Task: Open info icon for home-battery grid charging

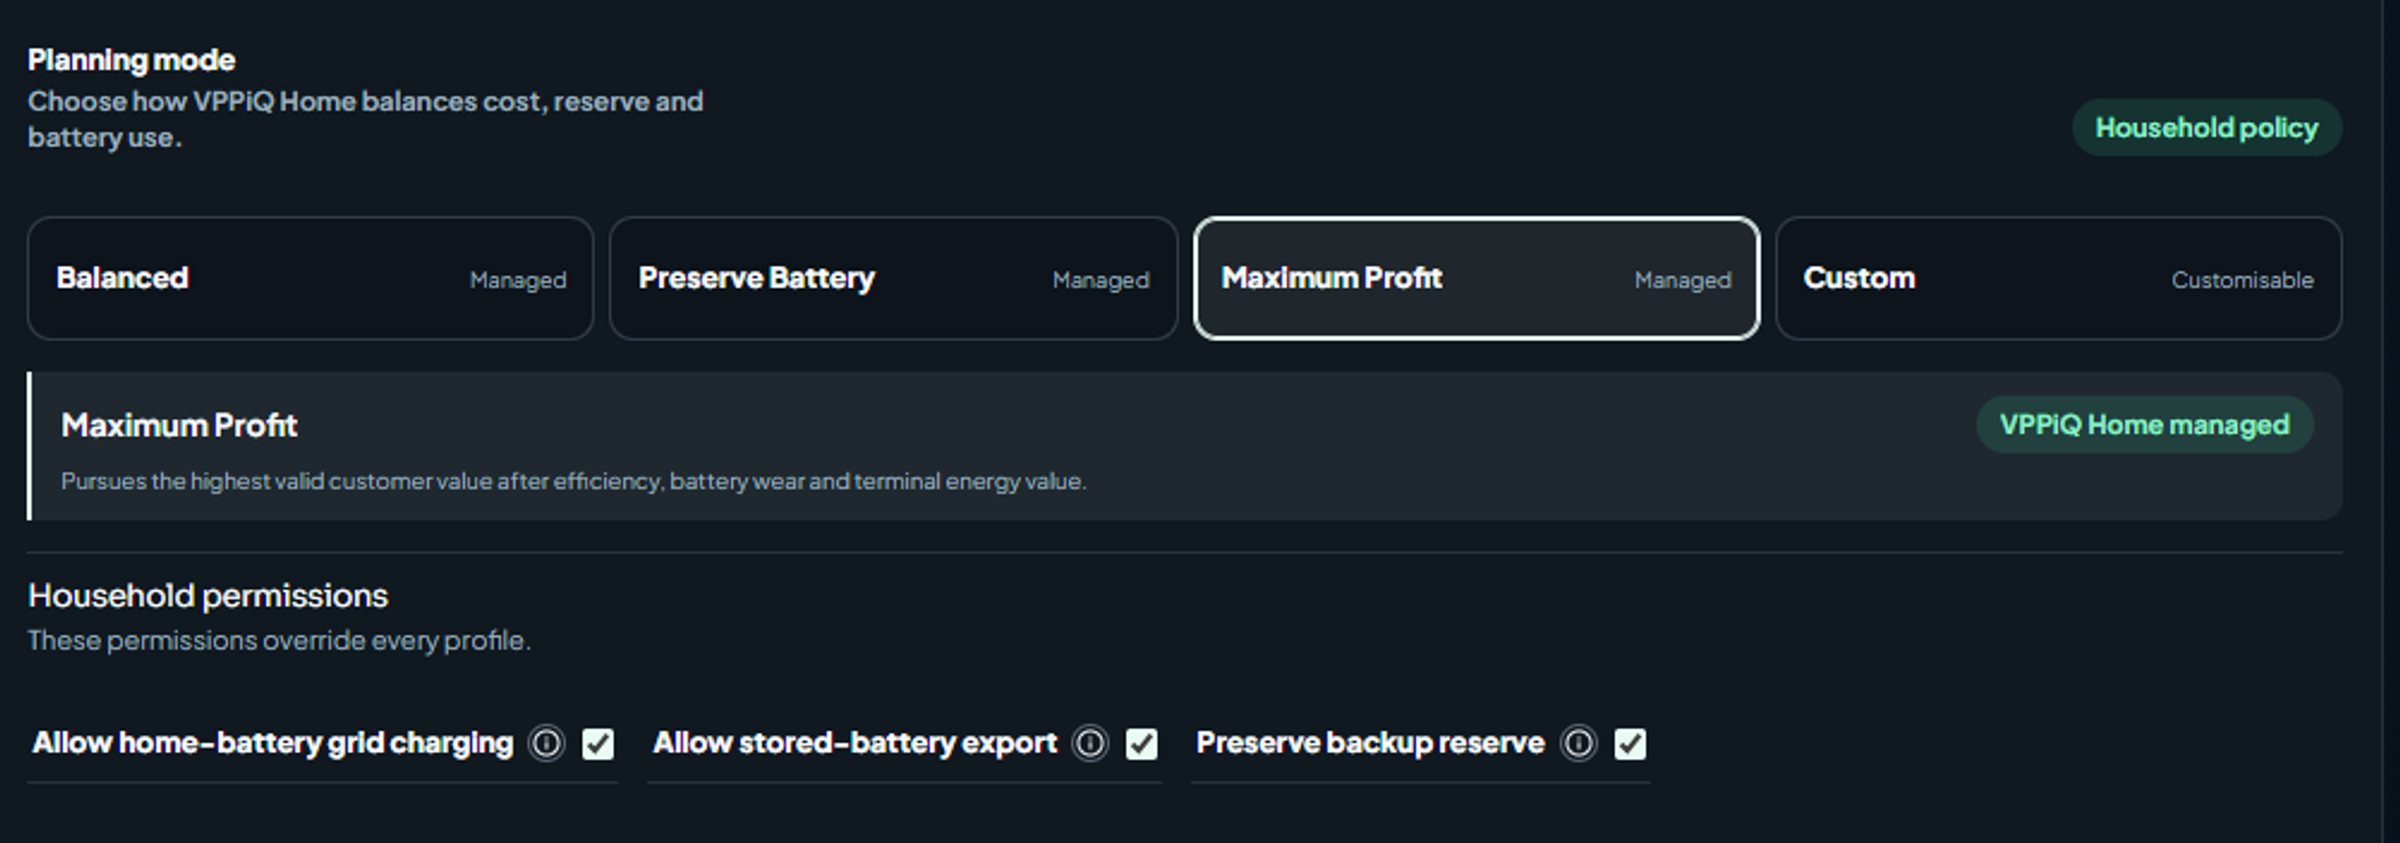Action: click(547, 743)
